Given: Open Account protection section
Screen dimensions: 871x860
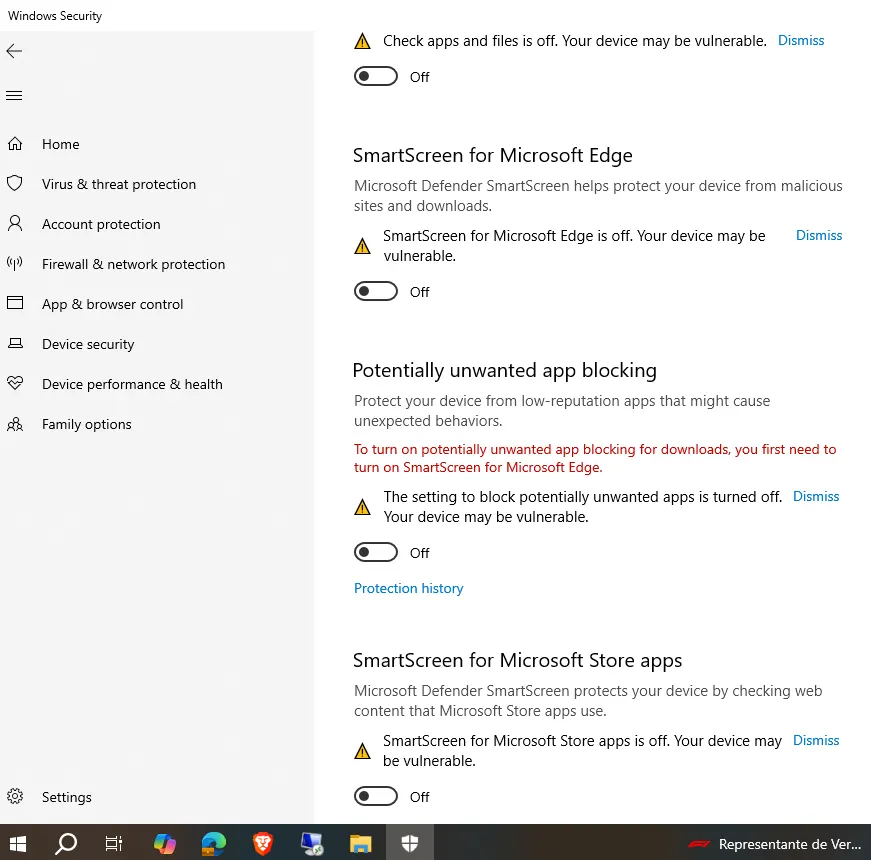Looking at the screenshot, I should (x=101, y=224).
